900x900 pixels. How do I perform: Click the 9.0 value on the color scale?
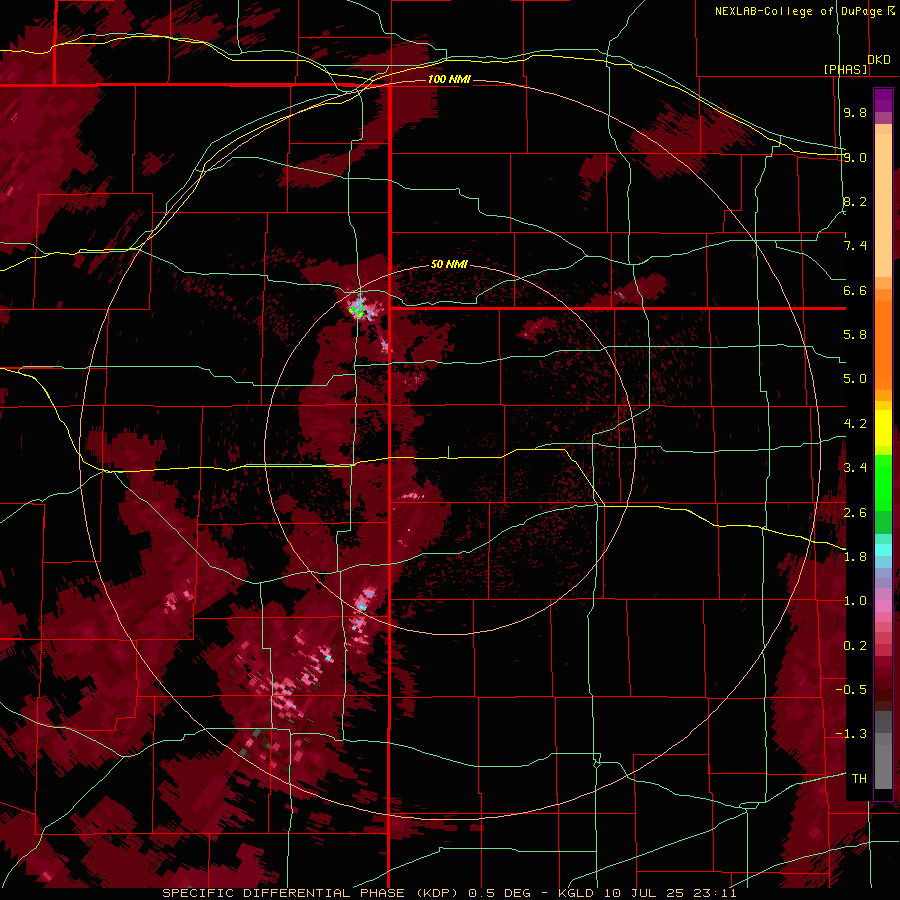855,157
